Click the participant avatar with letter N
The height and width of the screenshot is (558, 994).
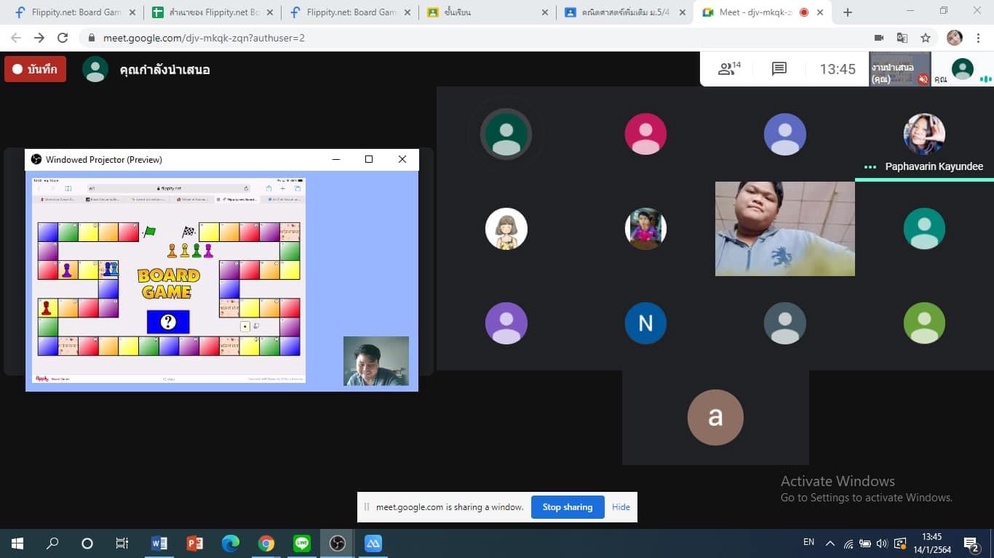pyautogui.click(x=645, y=324)
